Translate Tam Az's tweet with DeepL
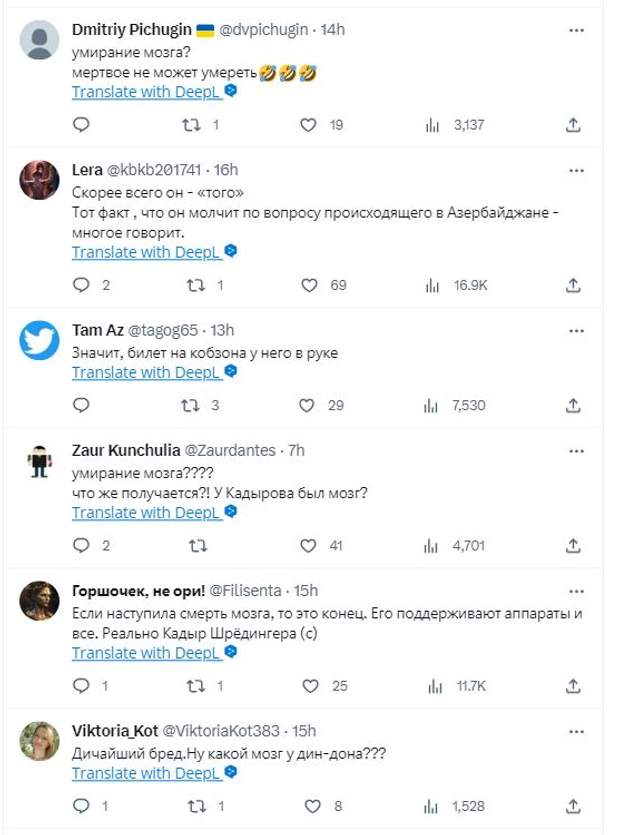 pos(146,372)
